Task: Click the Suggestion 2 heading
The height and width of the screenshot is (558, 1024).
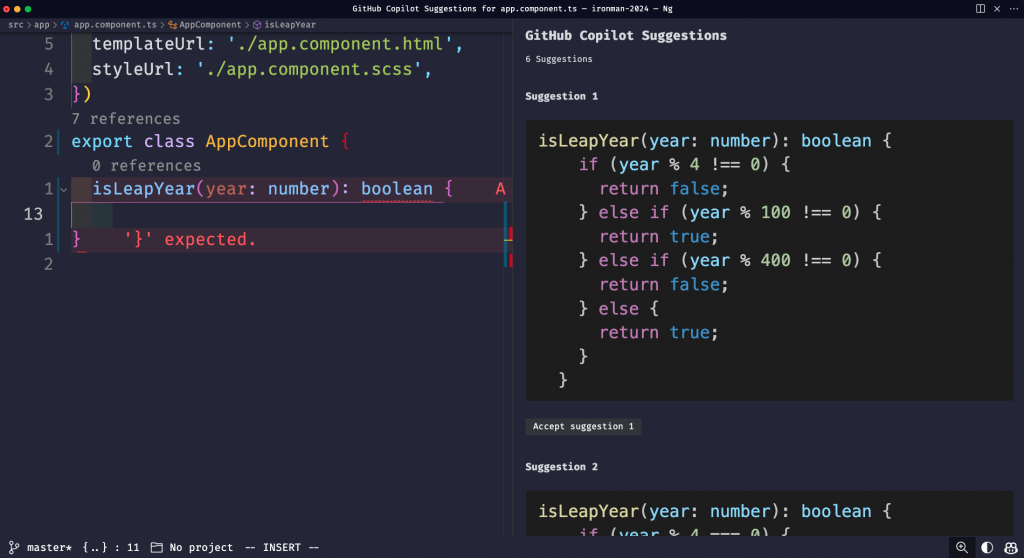Action: [x=562, y=467]
